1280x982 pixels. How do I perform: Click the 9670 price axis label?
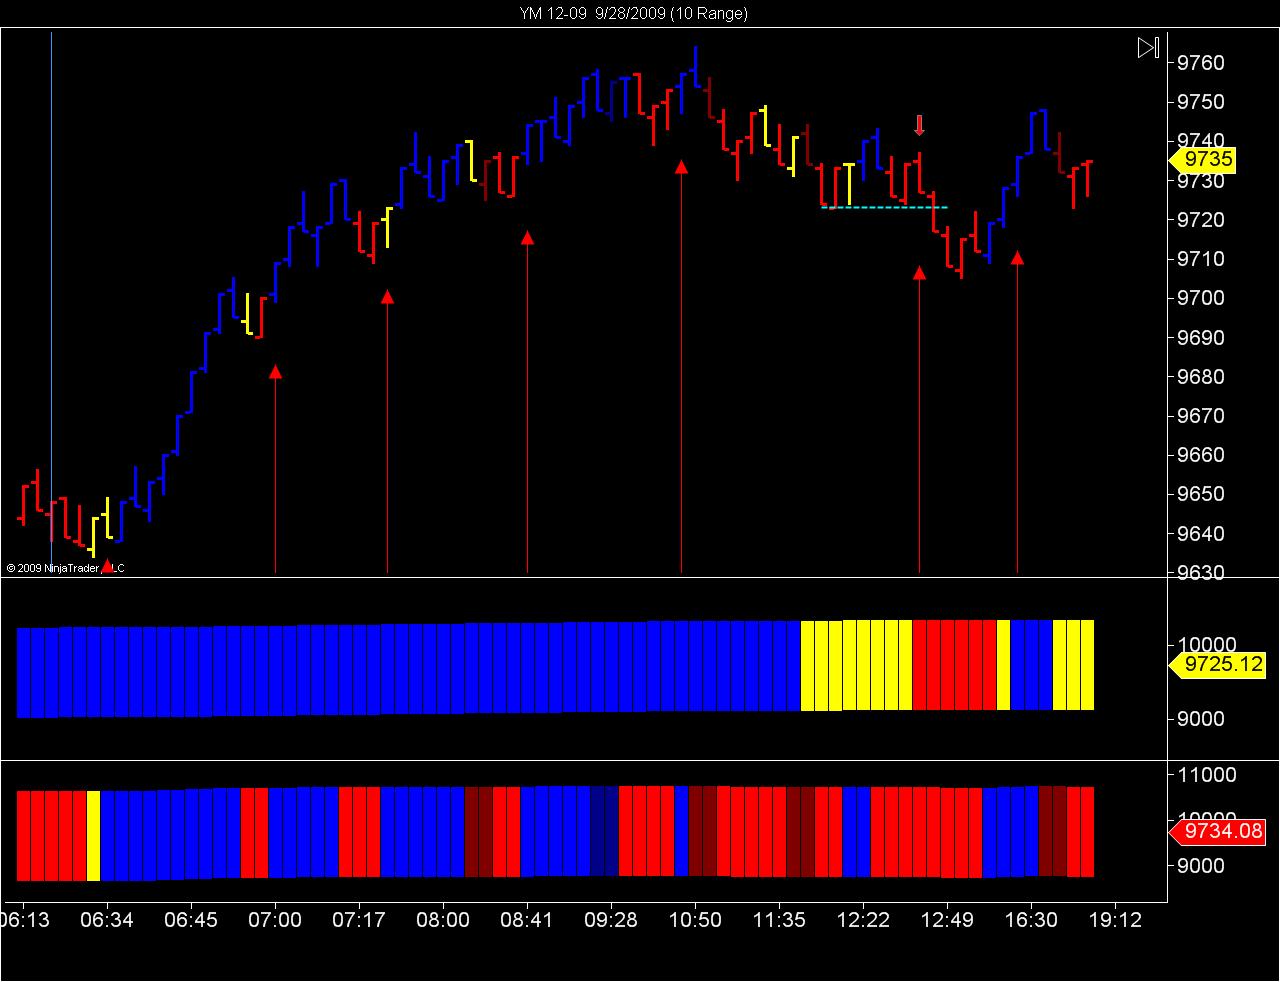1200,416
